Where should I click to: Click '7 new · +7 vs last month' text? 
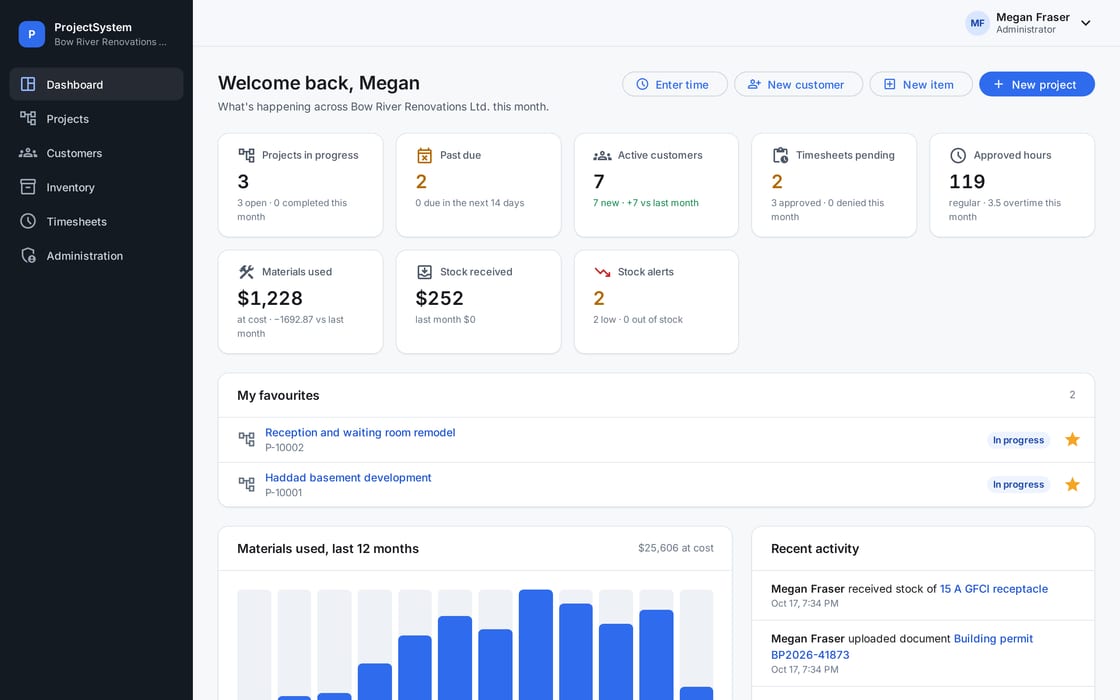[x=646, y=203]
